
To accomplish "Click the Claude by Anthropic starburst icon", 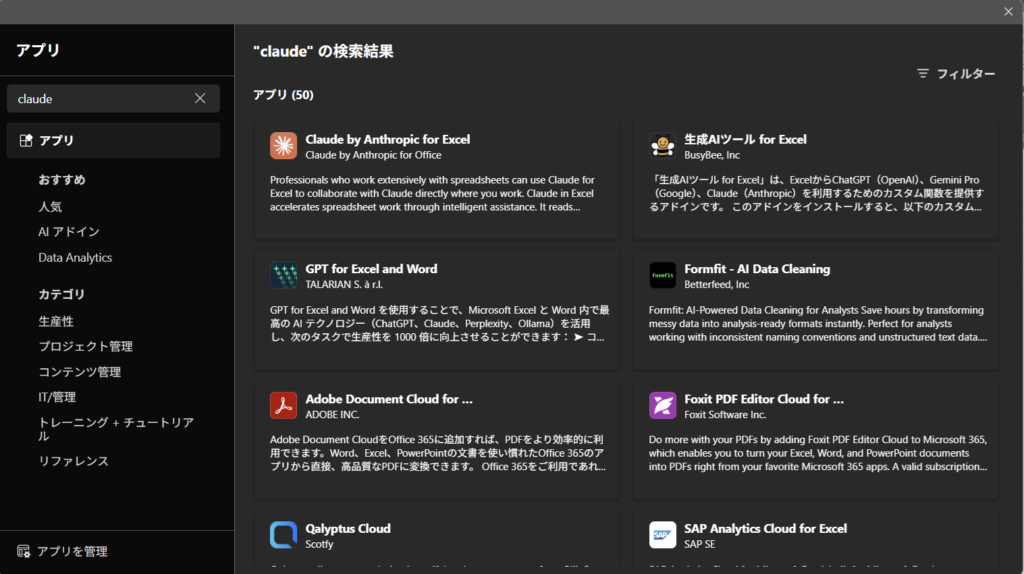I will point(283,146).
